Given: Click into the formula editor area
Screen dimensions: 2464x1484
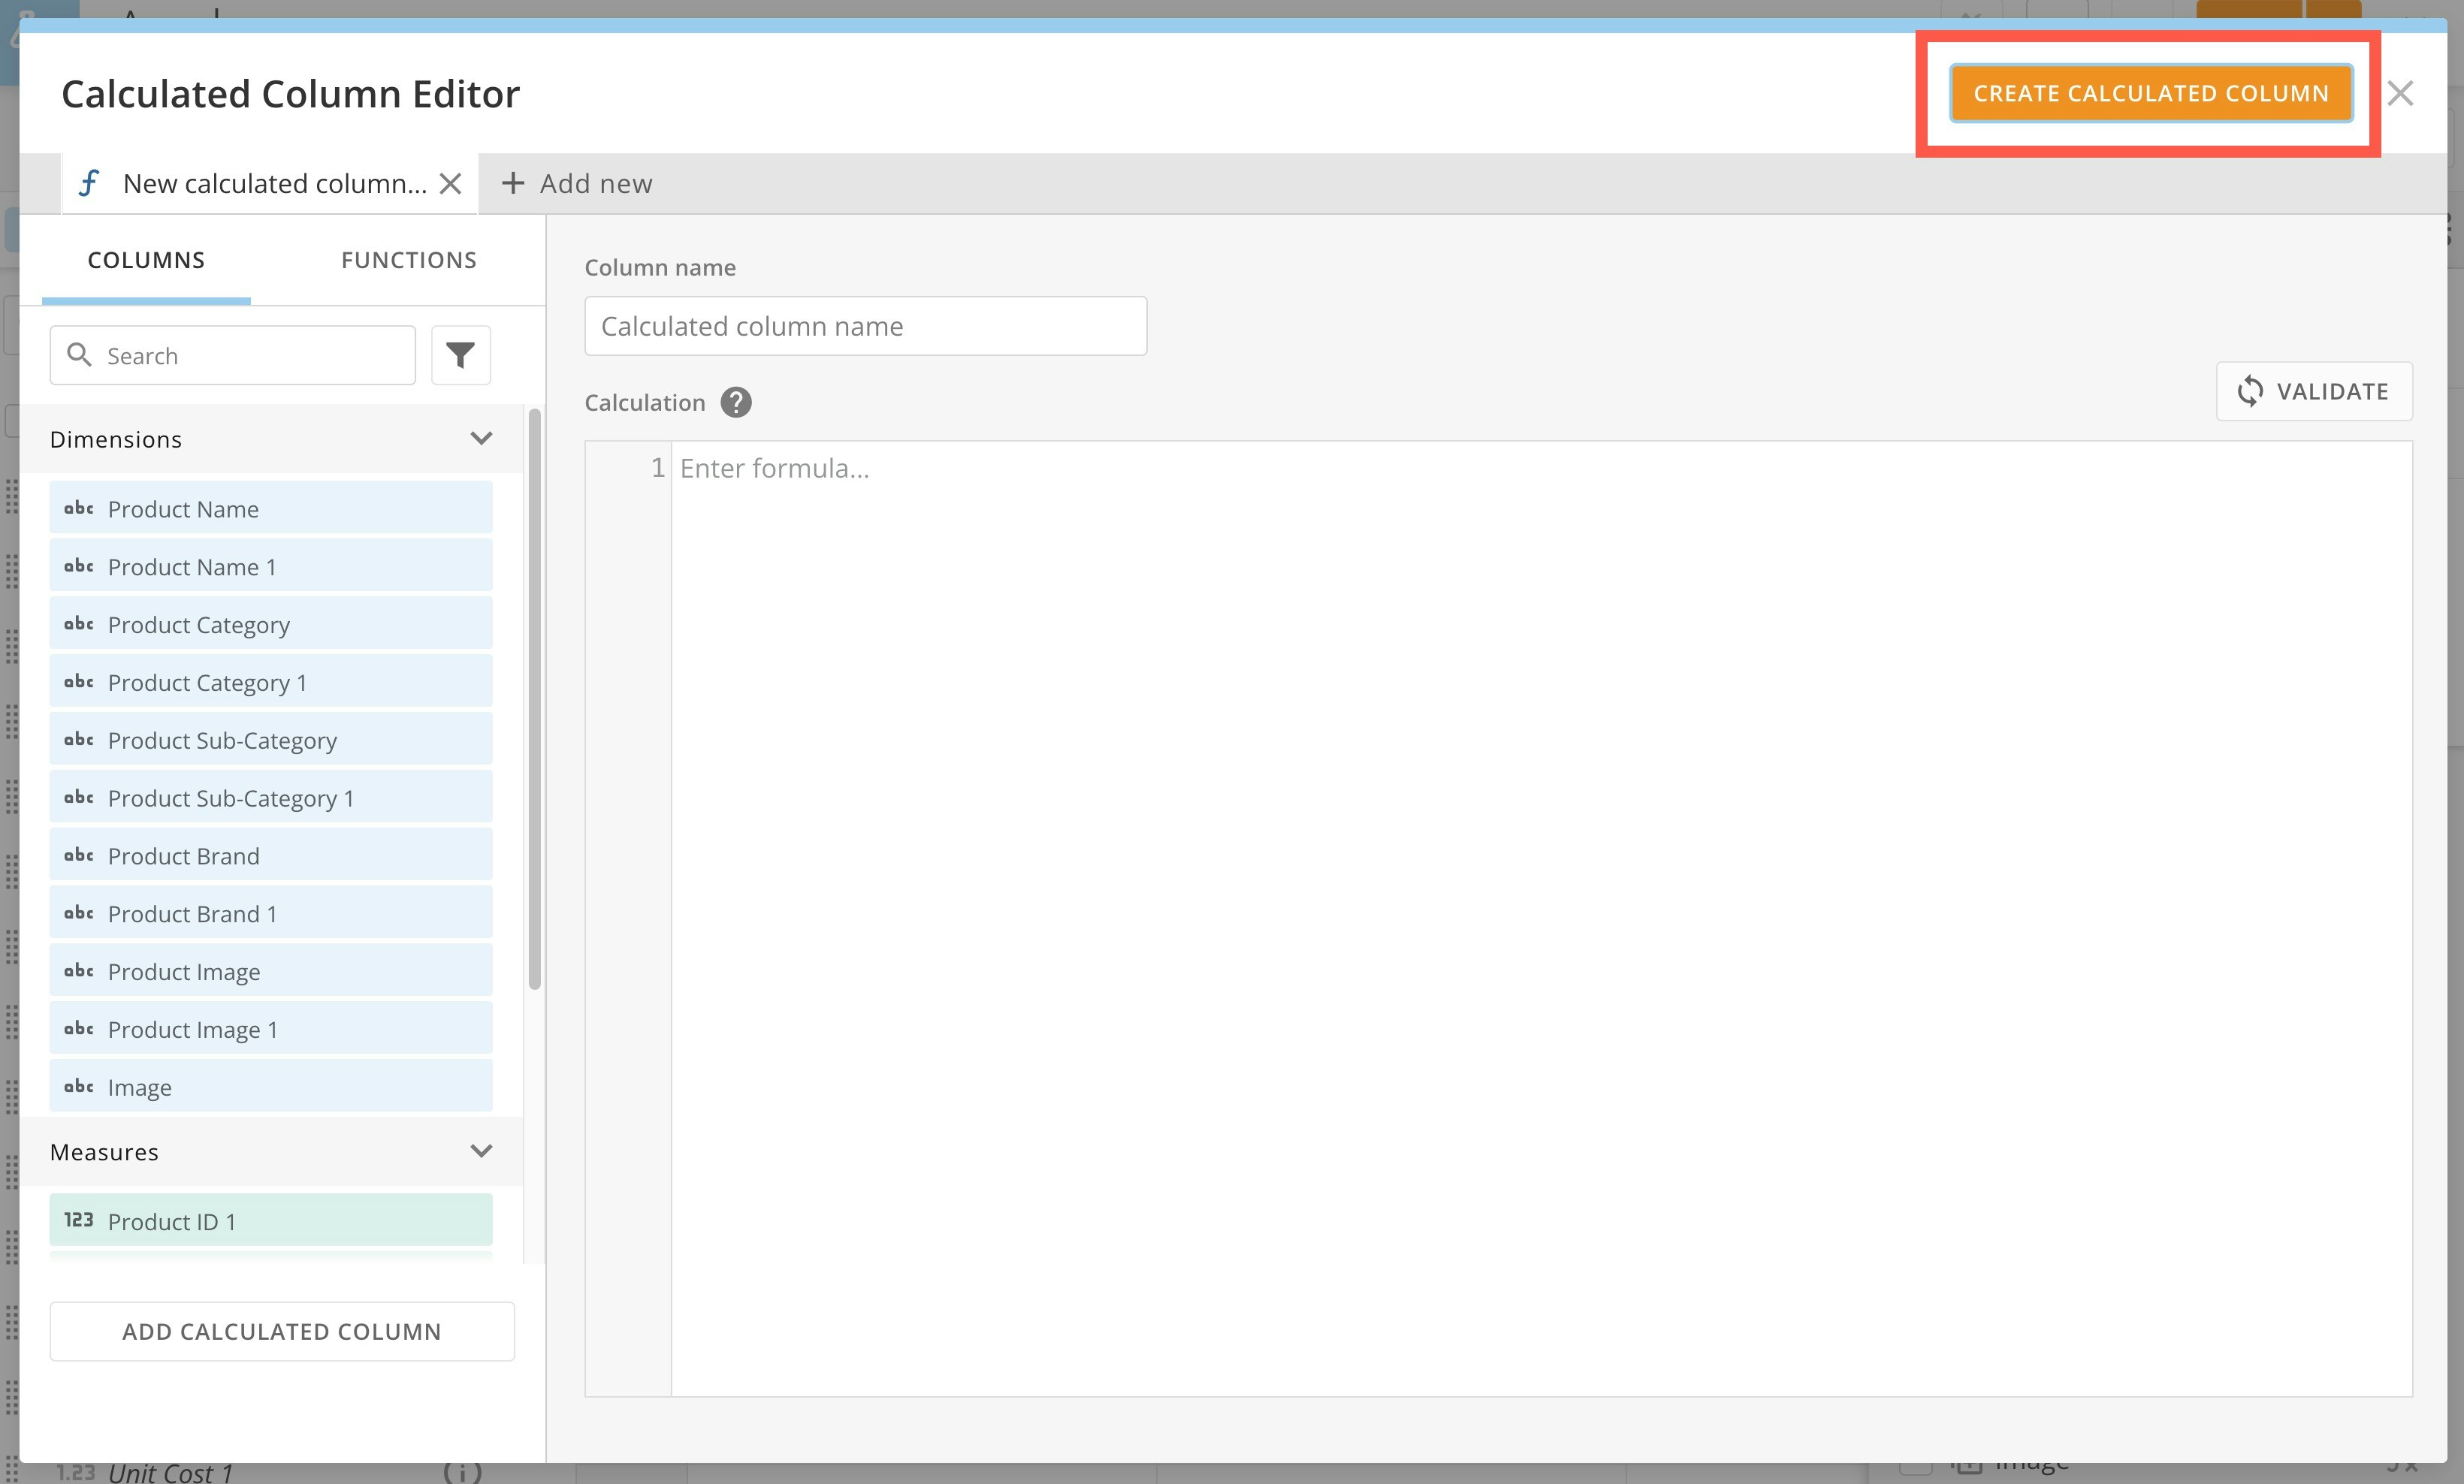Looking at the screenshot, I should click(x=1540, y=900).
